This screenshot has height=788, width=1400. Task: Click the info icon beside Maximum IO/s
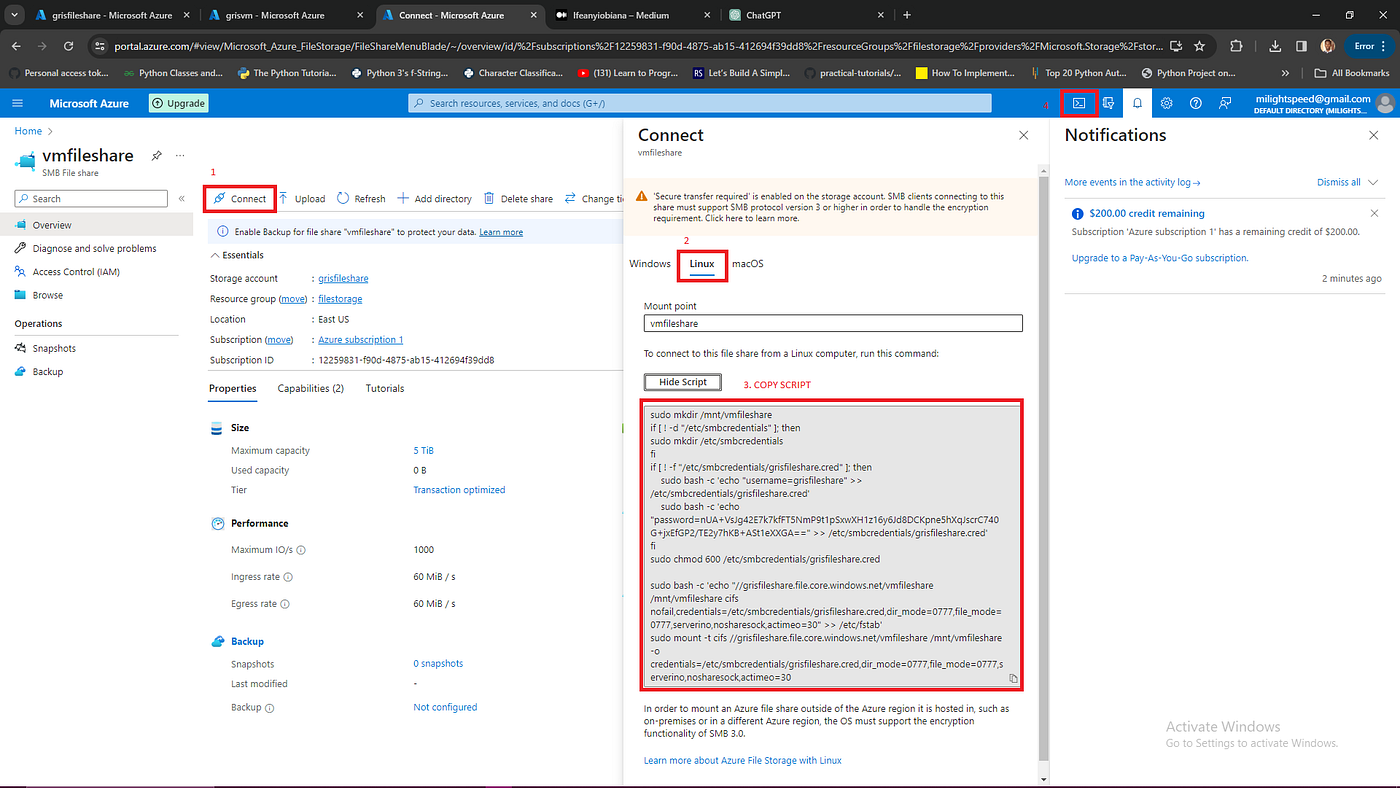click(301, 550)
